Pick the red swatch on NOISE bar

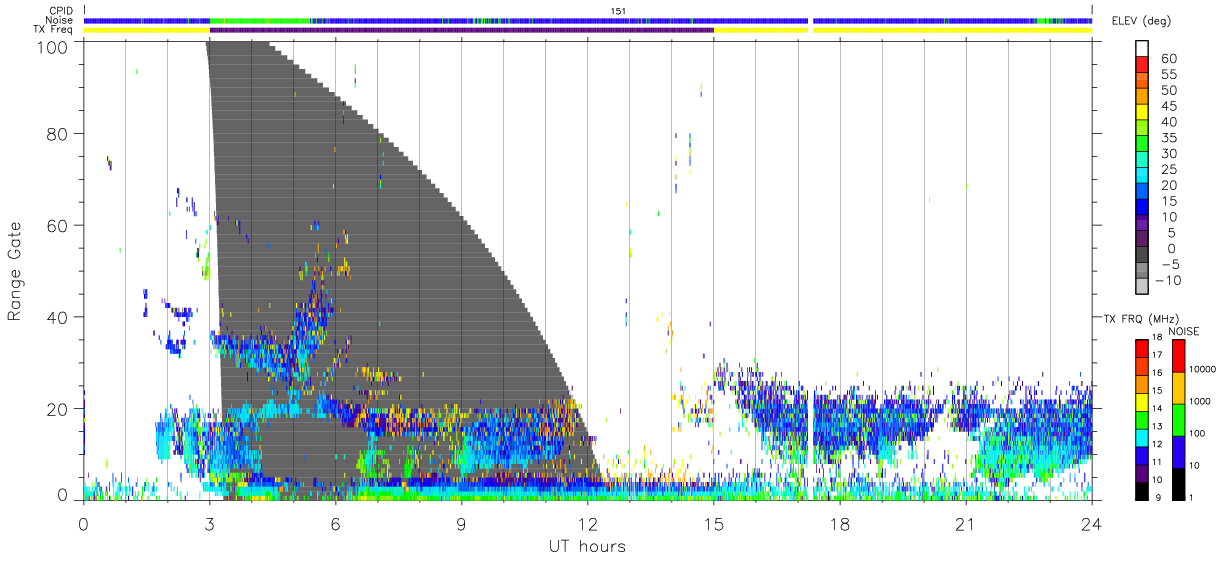click(1180, 356)
